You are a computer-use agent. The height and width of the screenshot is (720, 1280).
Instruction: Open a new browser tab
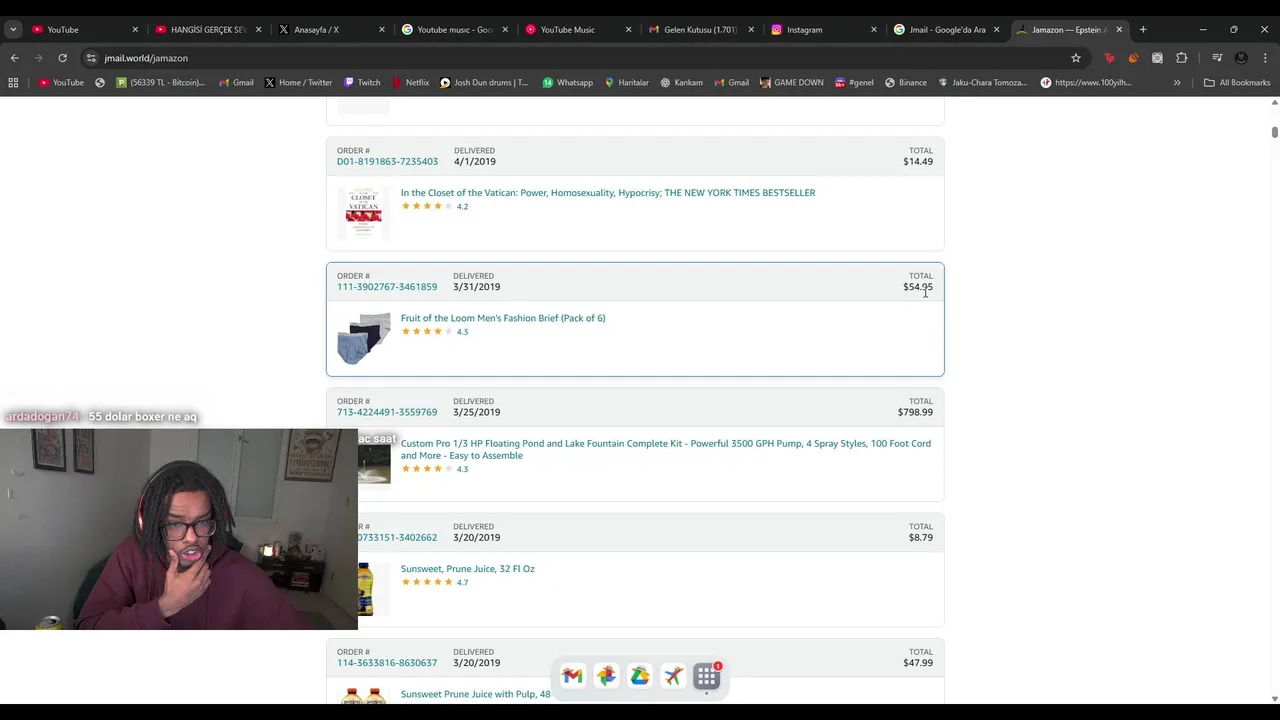click(1143, 30)
